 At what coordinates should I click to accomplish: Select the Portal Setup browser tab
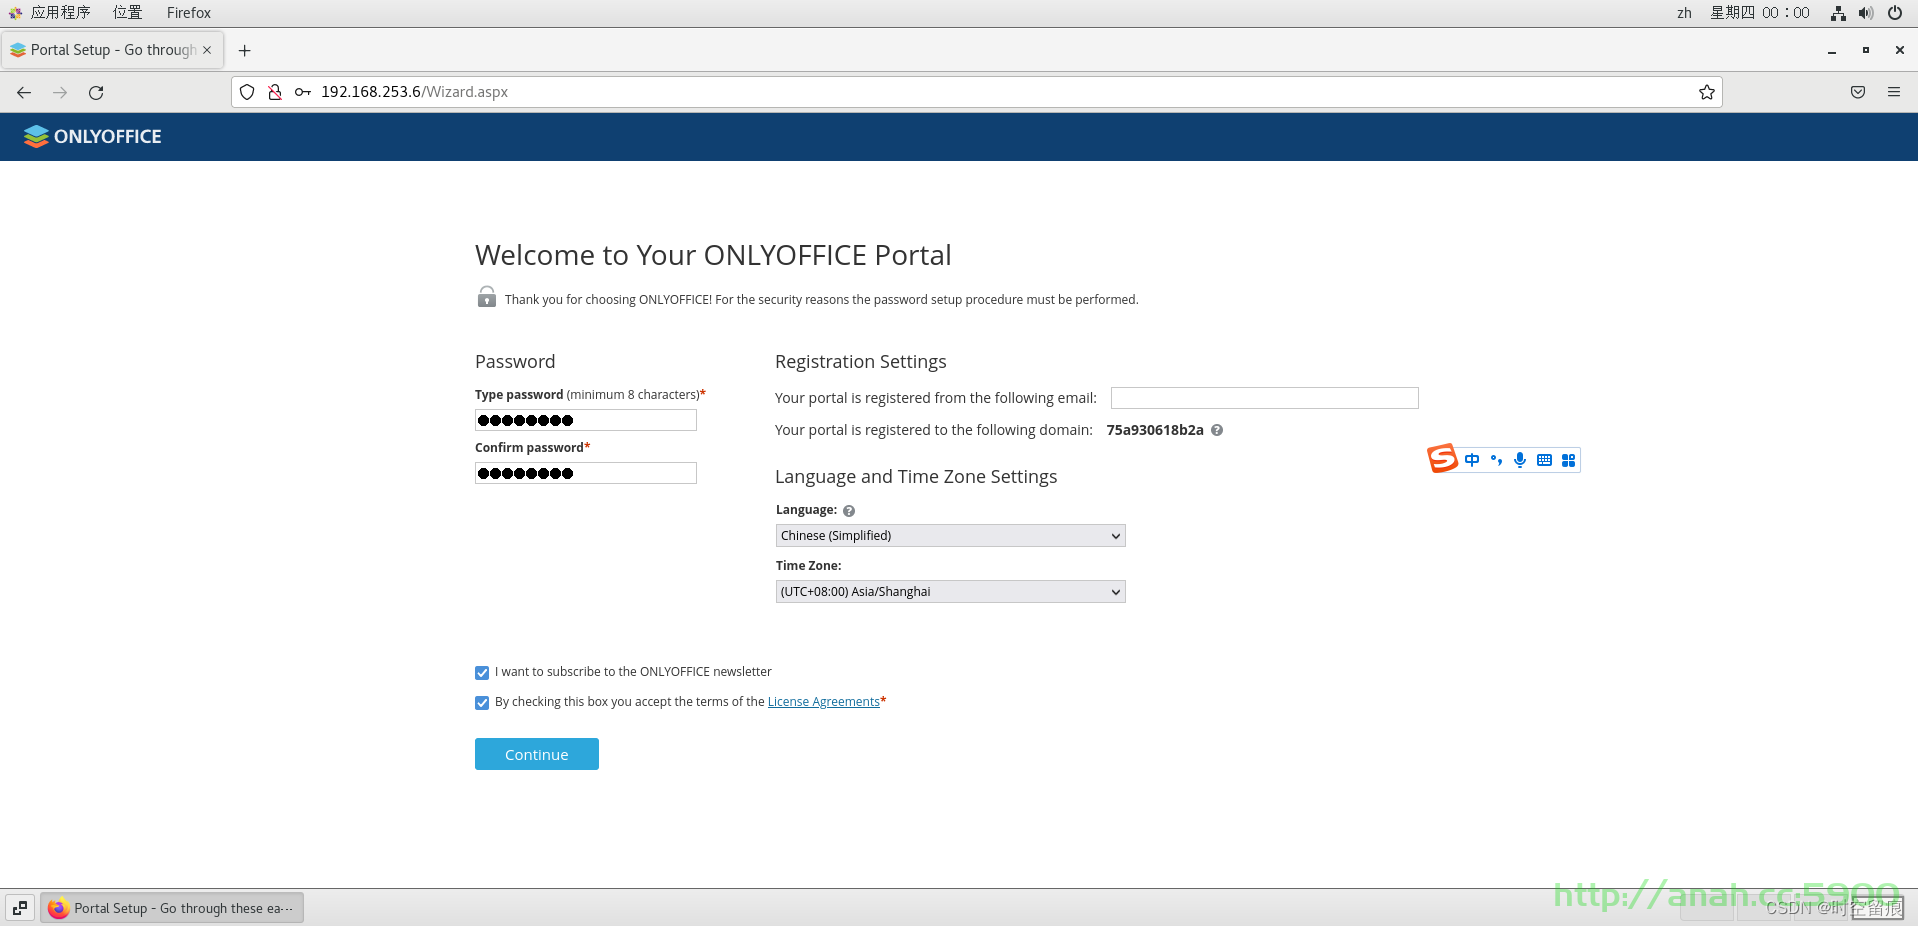point(112,50)
